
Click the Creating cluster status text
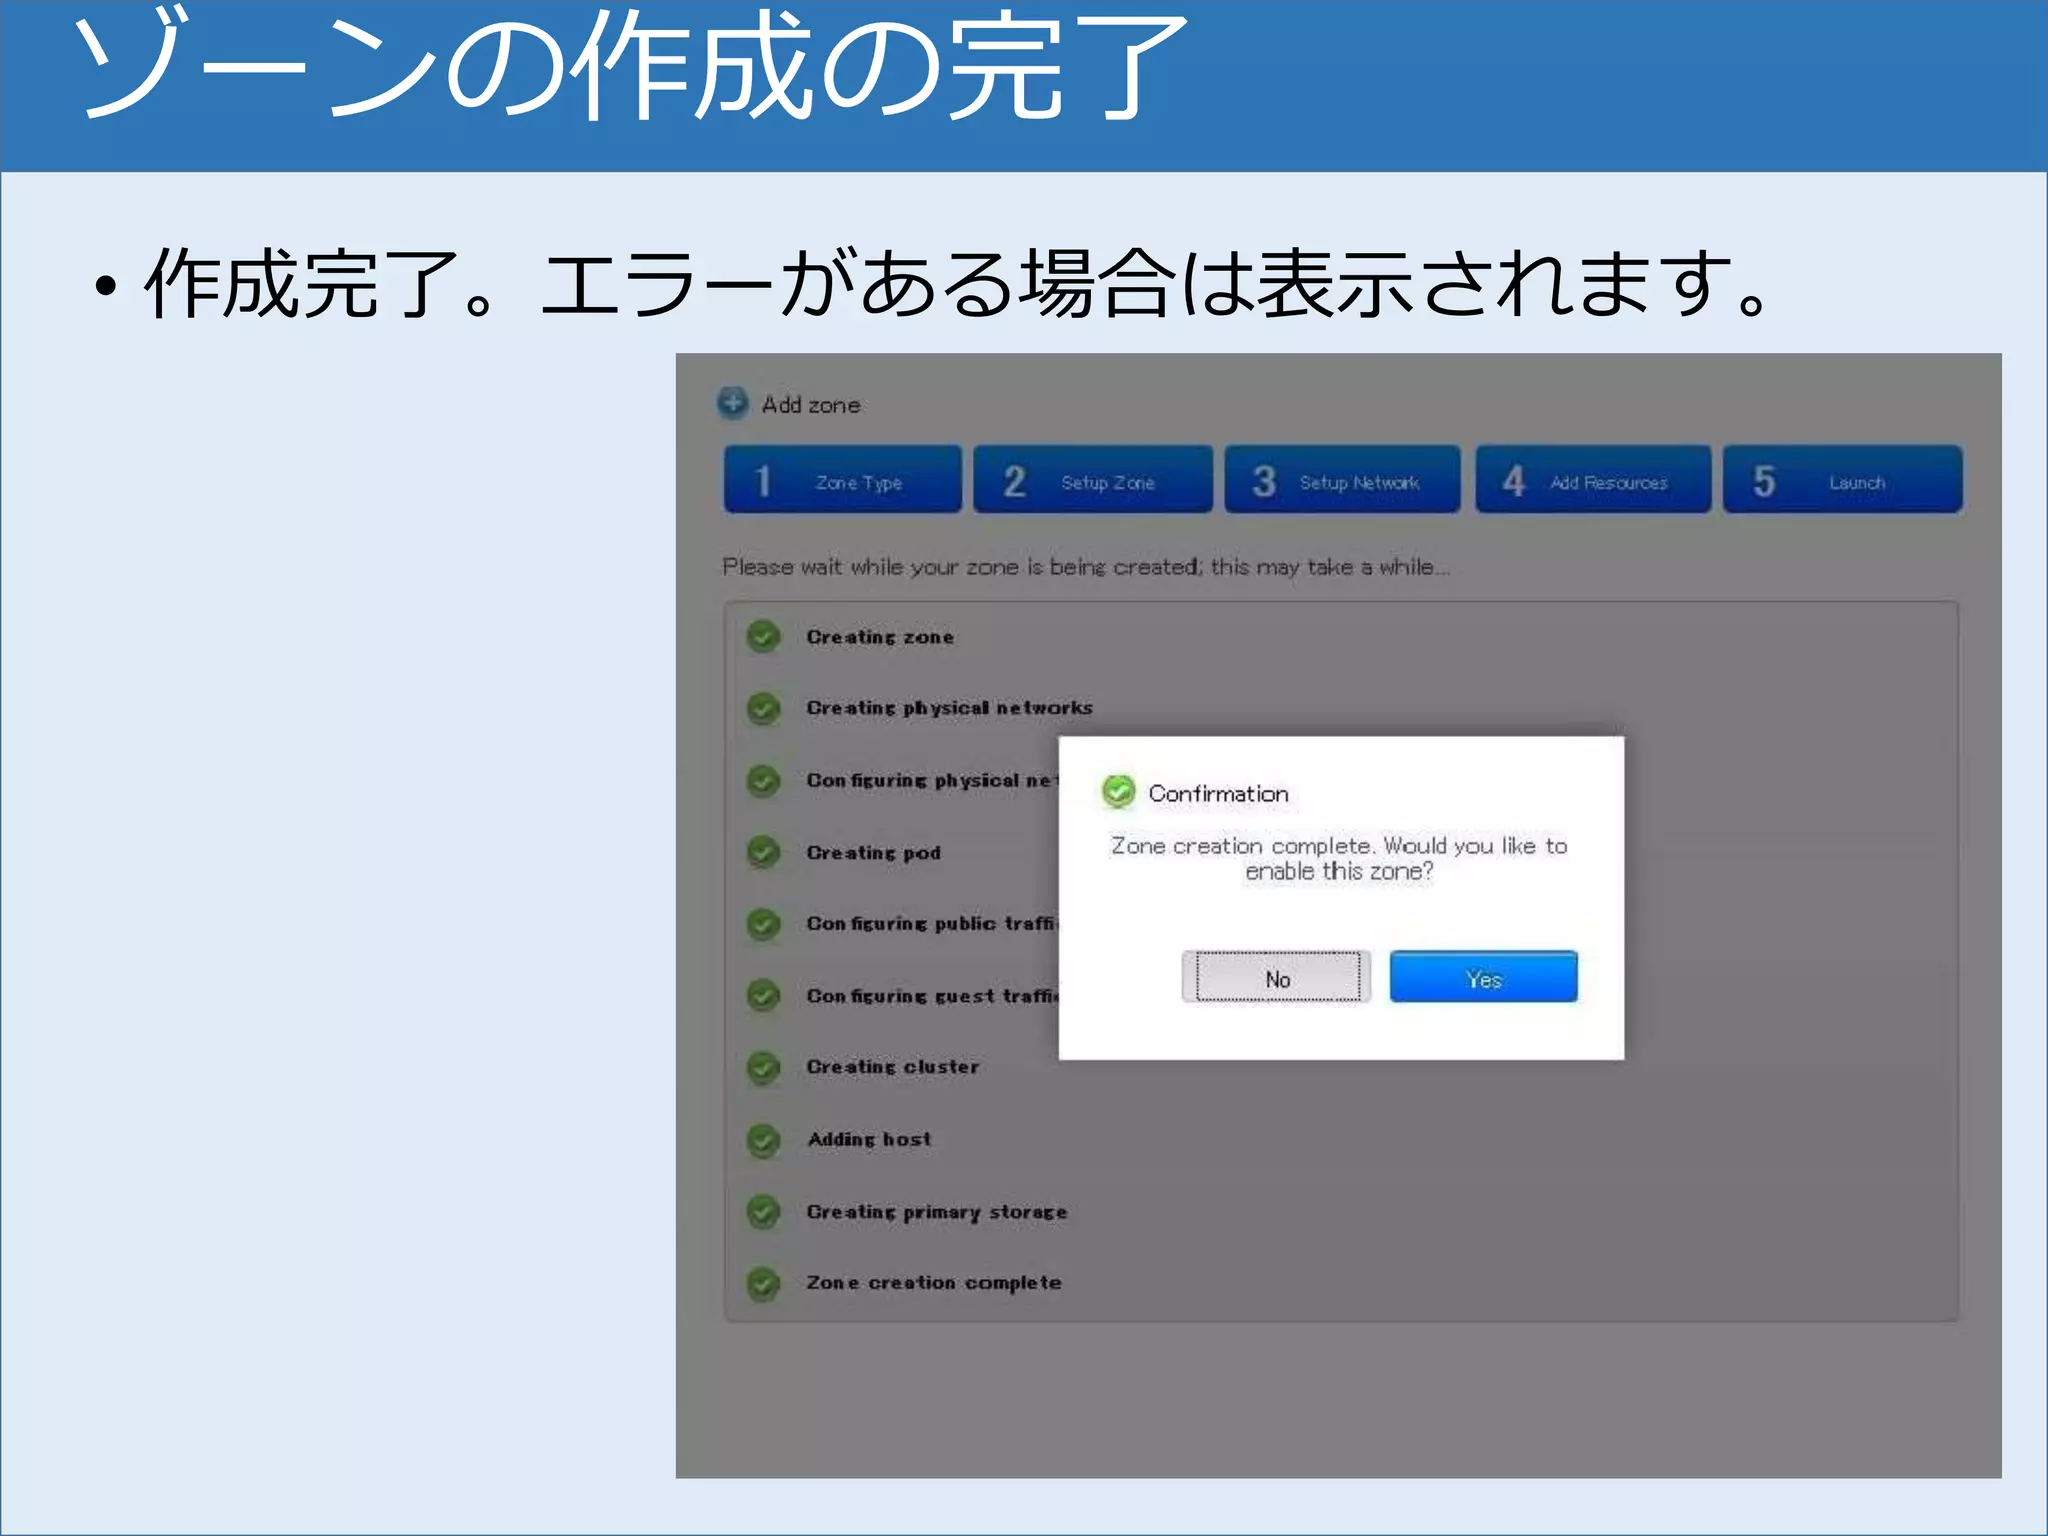click(892, 1067)
